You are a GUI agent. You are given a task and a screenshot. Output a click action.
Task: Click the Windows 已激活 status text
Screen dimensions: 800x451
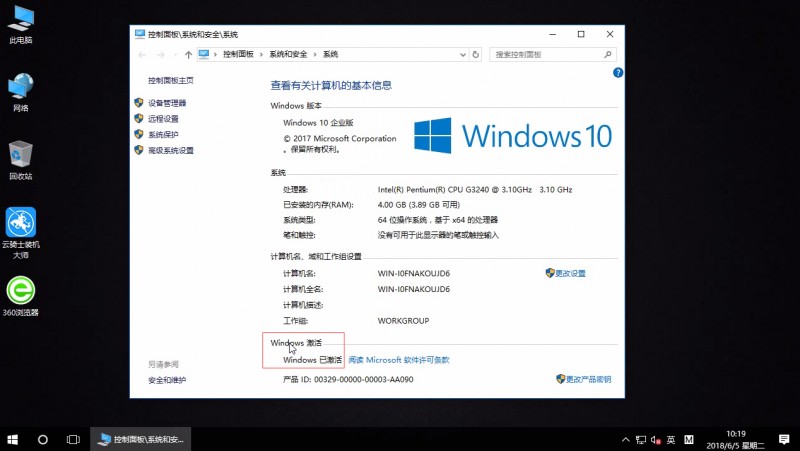[x=312, y=360]
